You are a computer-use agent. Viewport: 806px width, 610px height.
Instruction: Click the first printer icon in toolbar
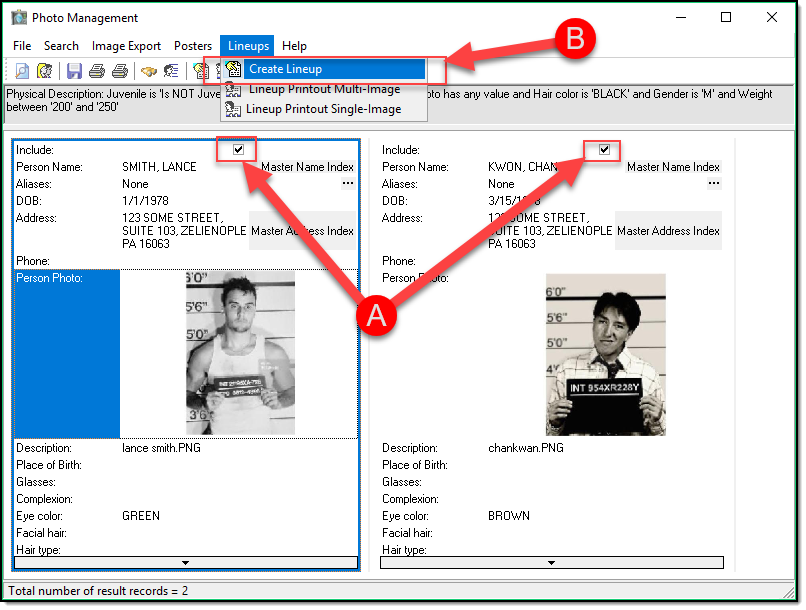[97, 71]
